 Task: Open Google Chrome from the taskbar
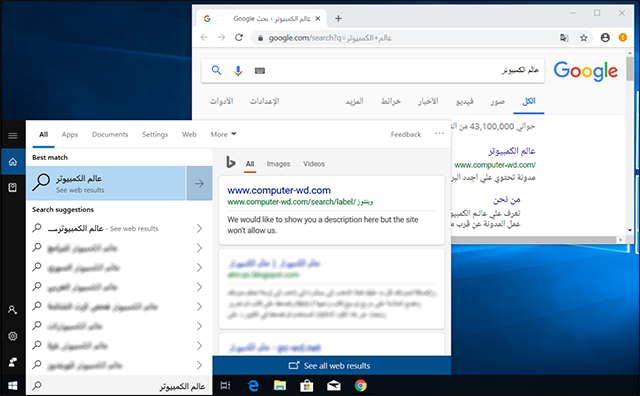point(360,385)
